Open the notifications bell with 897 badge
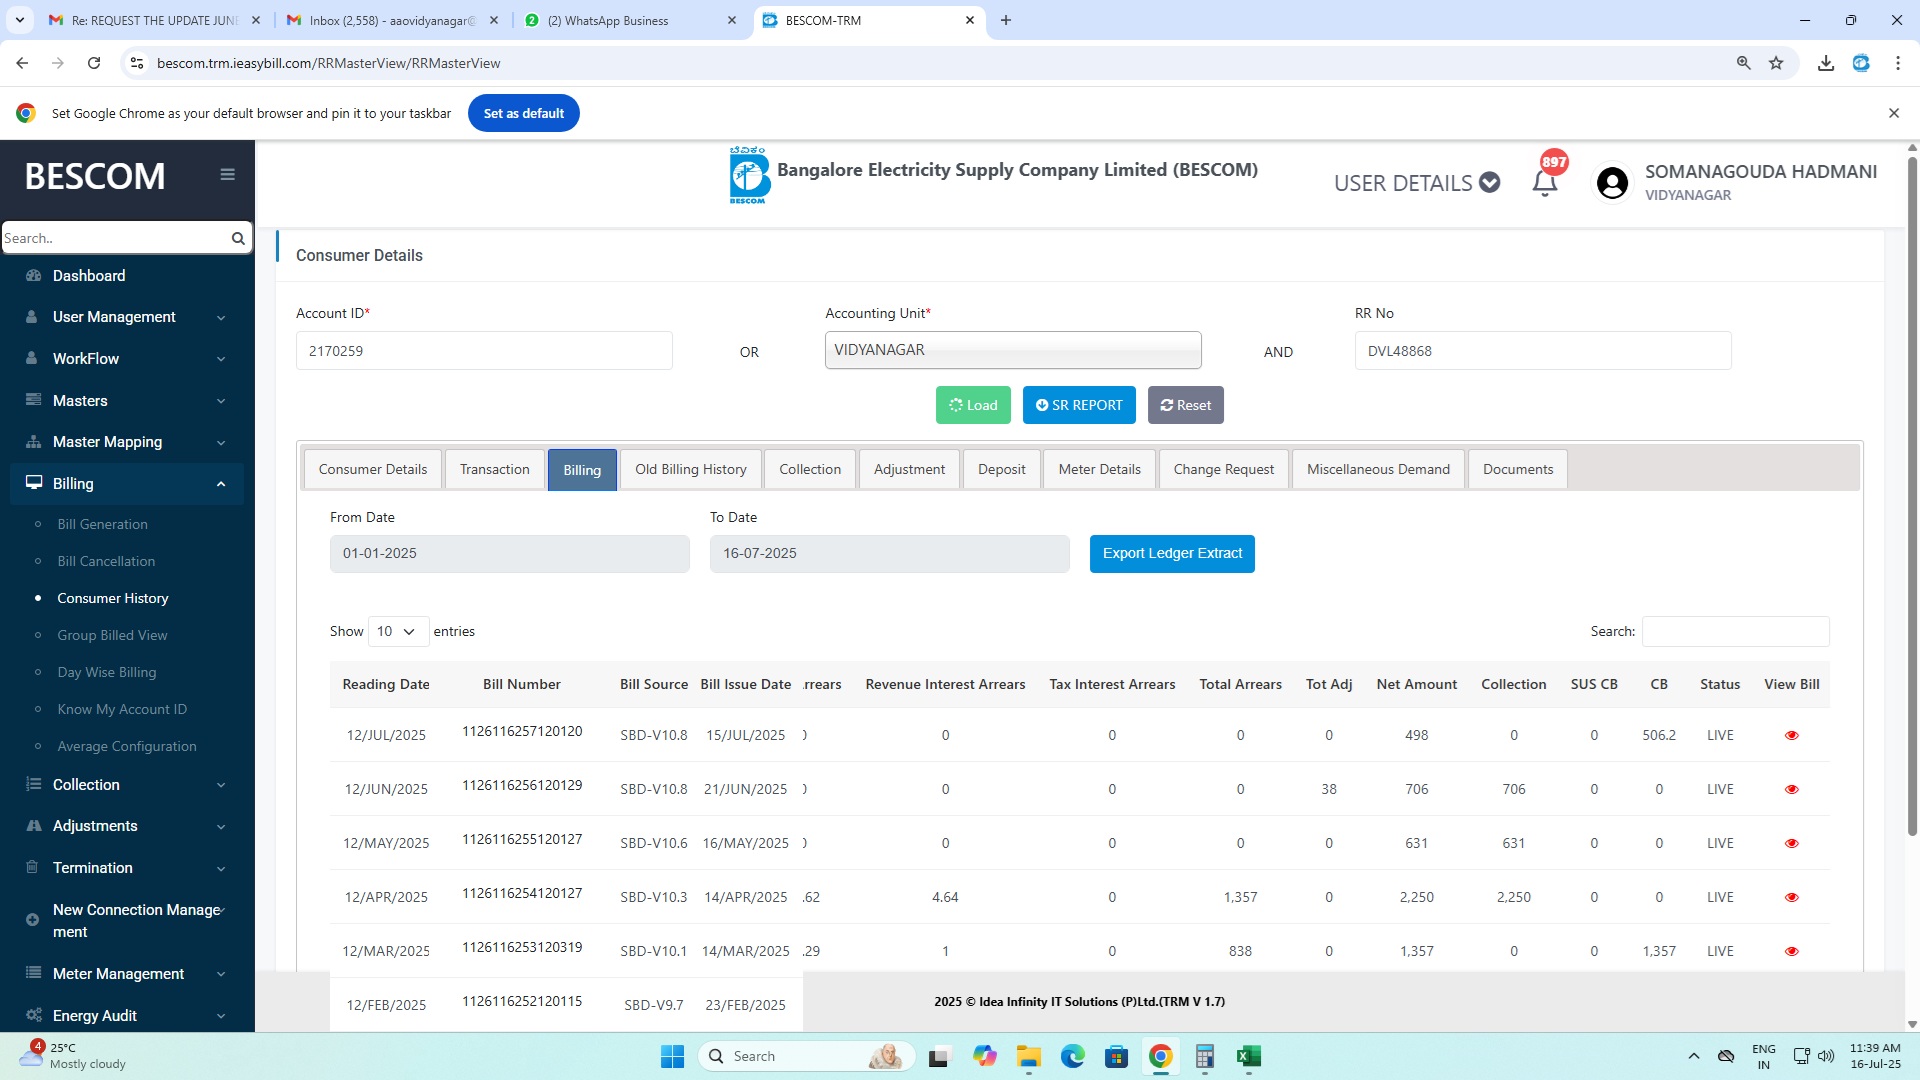1920x1080 pixels. click(x=1546, y=180)
